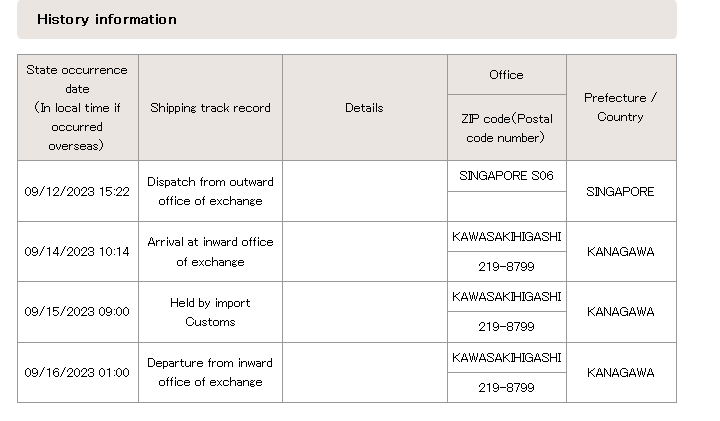Click the SINGAPORE country cell
Screen dimensions: 720x421
[x=620, y=191]
